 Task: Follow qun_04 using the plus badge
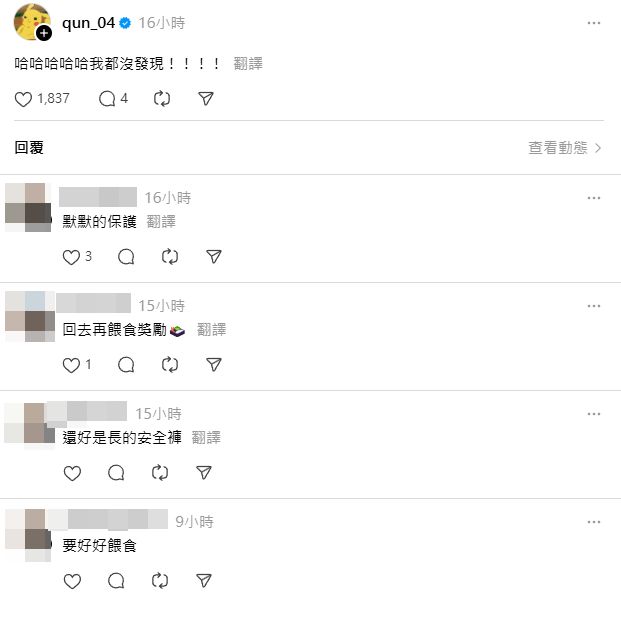(x=44, y=33)
